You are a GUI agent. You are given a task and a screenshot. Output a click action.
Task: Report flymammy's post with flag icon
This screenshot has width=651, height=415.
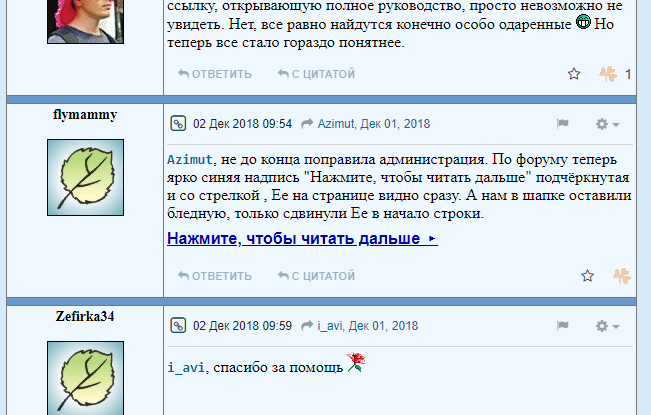(563, 124)
